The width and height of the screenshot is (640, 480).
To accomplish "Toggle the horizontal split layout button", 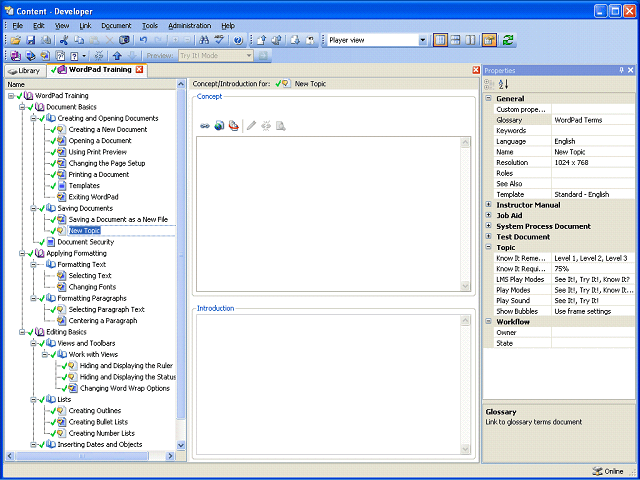I will pyautogui.click(x=456, y=40).
